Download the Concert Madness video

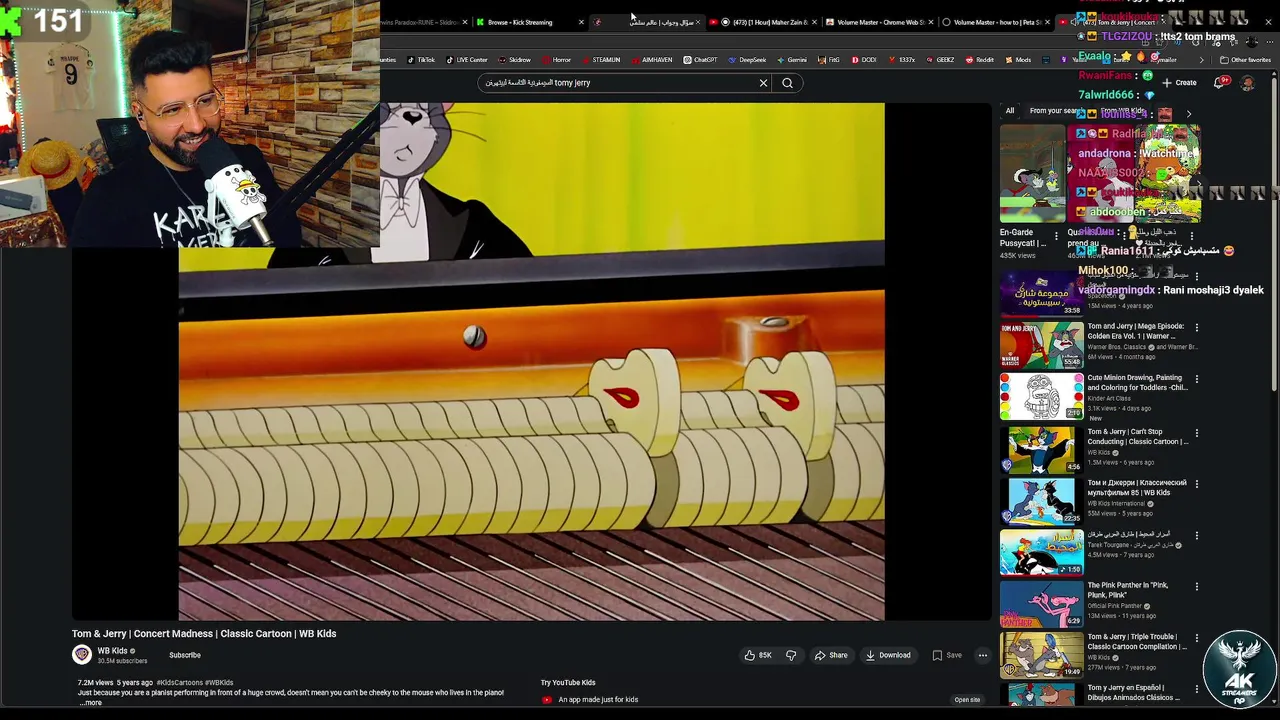tap(888, 655)
